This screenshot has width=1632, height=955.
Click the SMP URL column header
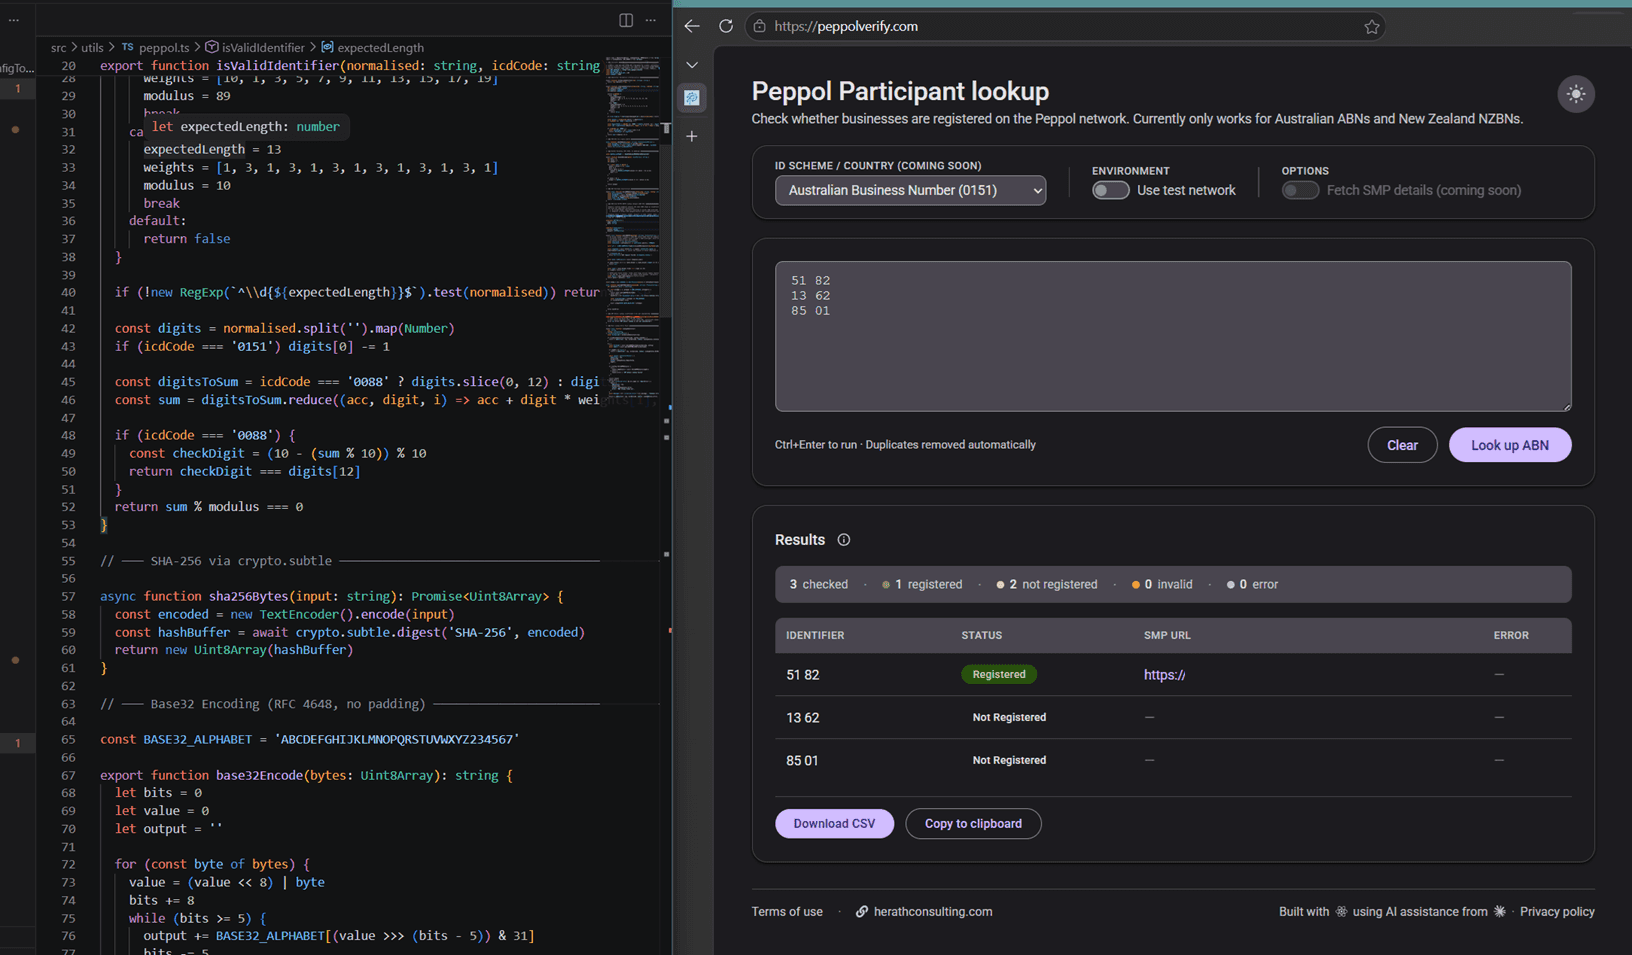(1167, 635)
